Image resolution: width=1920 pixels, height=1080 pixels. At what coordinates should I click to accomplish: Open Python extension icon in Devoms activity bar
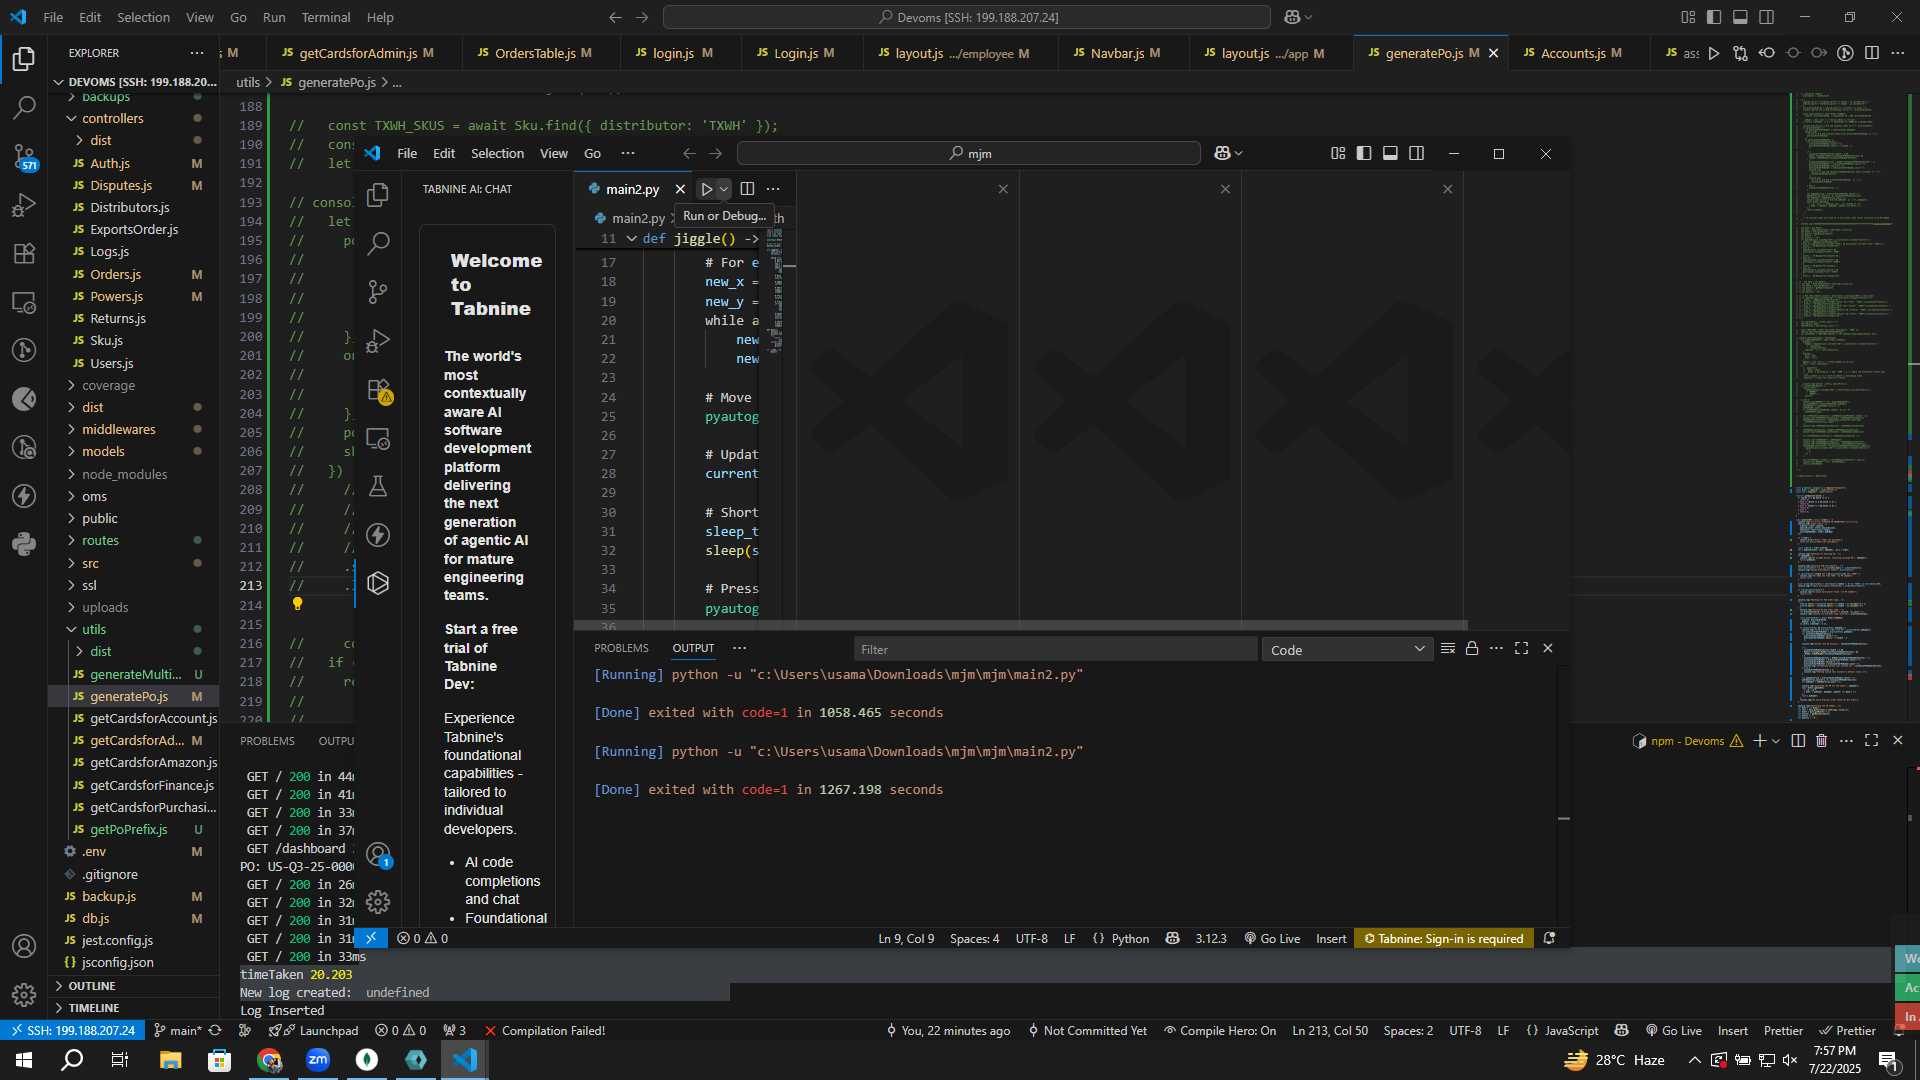tap(24, 544)
